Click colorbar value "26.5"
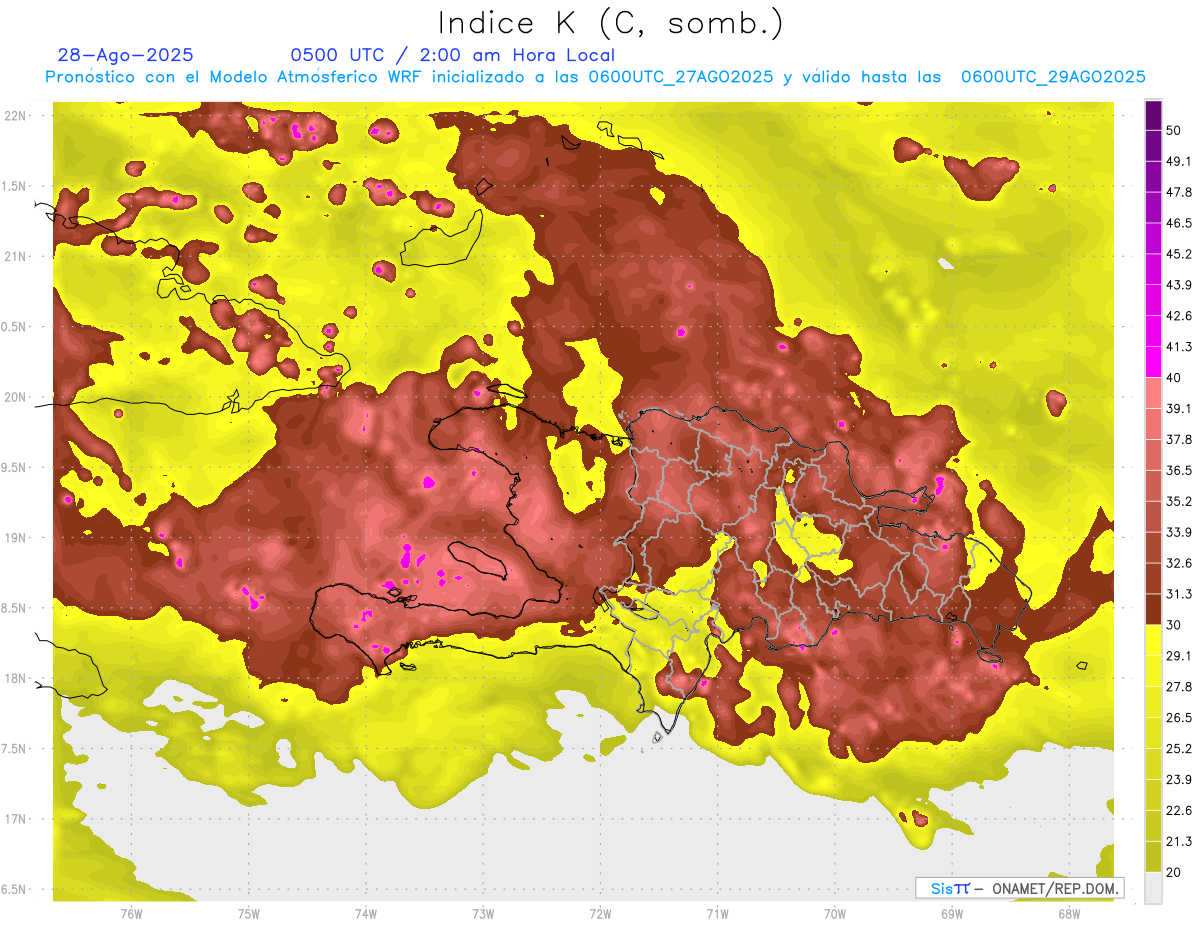The height and width of the screenshot is (927, 1200). (1179, 718)
